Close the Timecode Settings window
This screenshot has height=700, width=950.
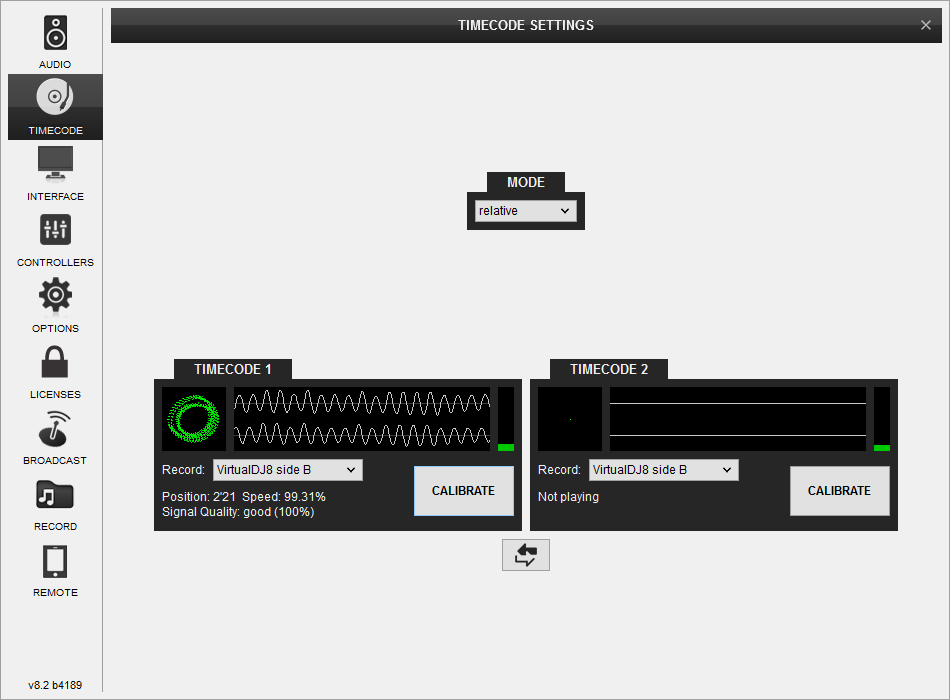pyautogui.click(x=925, y=25)
